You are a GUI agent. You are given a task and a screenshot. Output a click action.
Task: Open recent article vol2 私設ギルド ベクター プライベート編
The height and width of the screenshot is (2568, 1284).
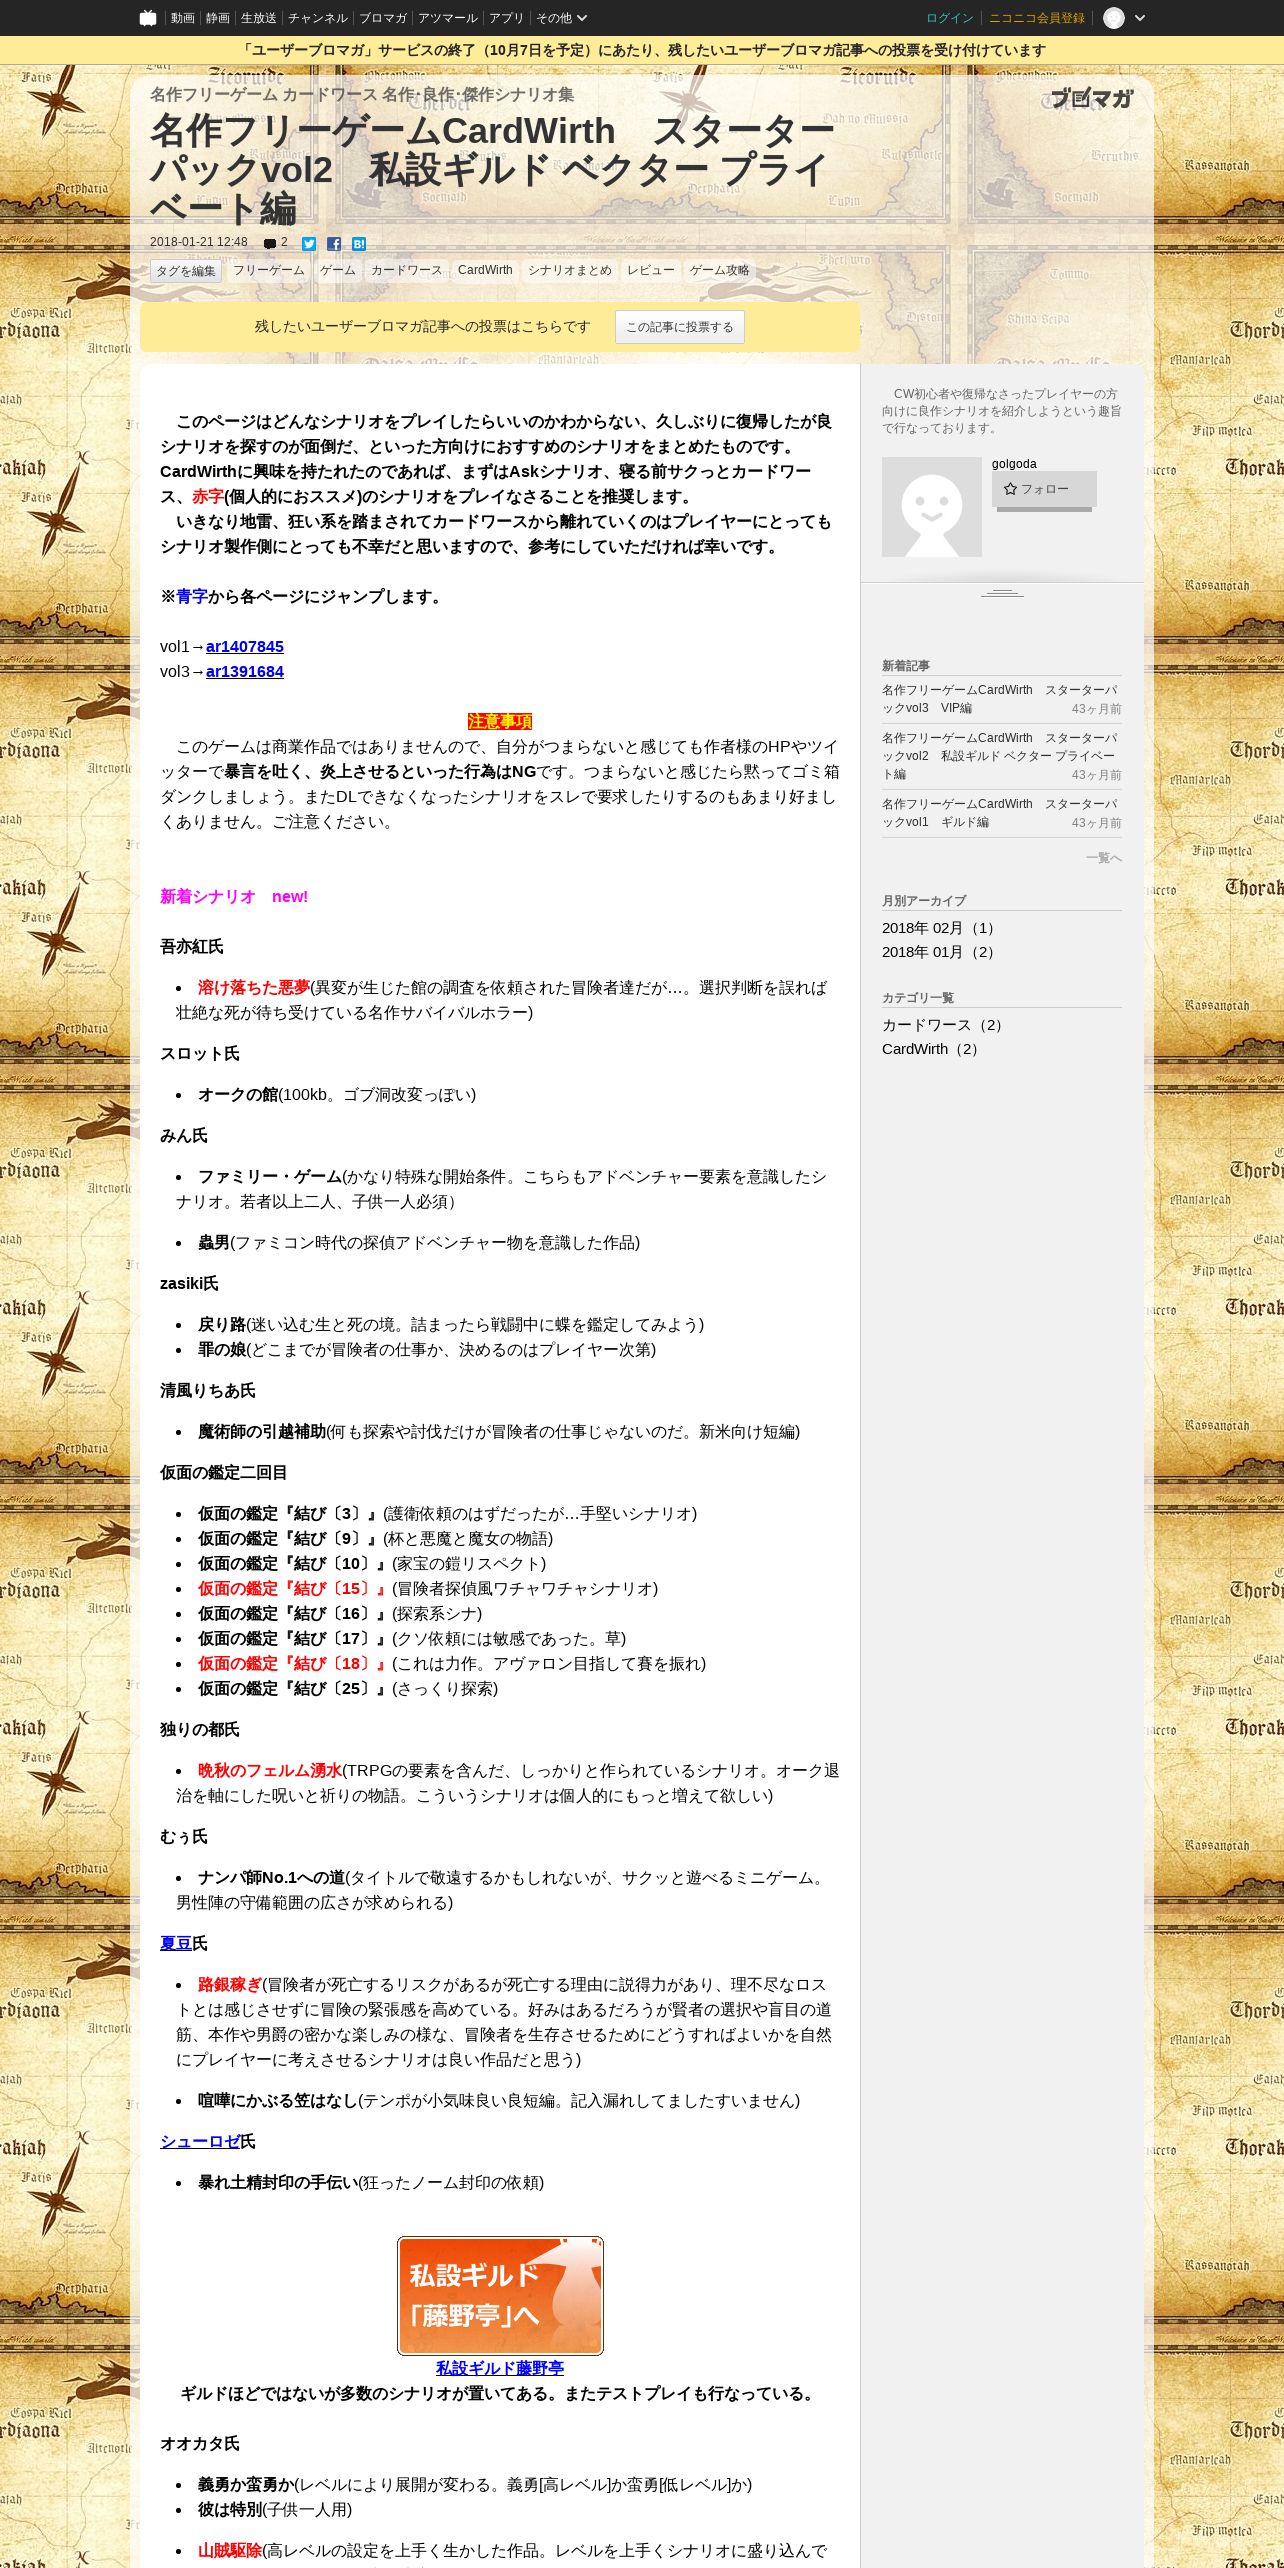pos(1001,756)
